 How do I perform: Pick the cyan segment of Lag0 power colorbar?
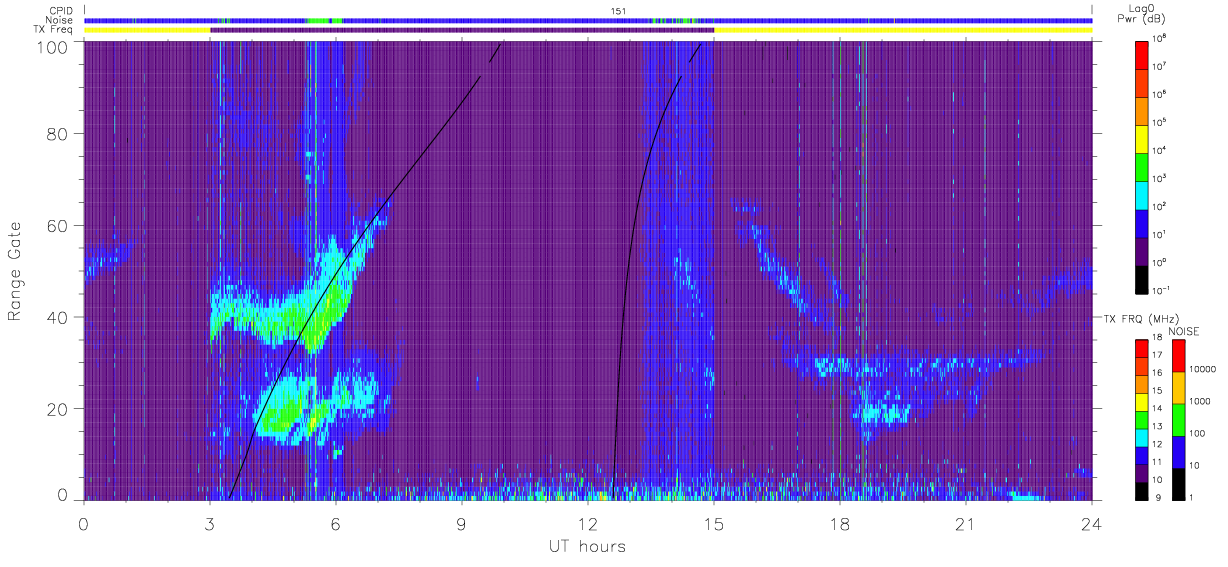tap(1142, 194)
